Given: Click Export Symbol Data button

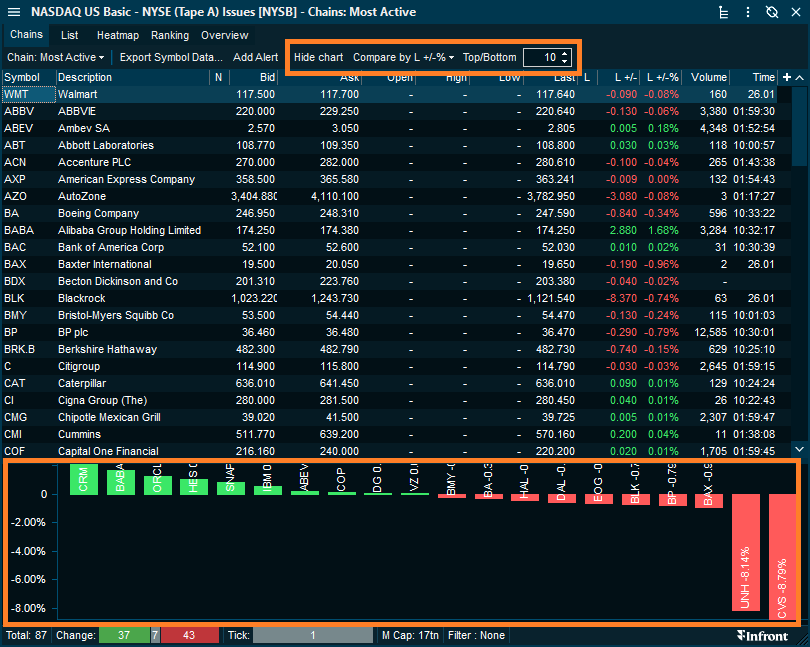Looking at the screenshot, I should point(171,57).
